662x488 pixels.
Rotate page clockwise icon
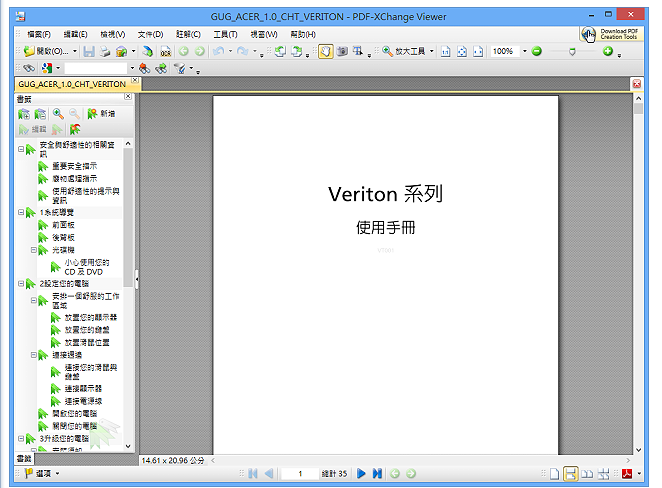(297, 52)
